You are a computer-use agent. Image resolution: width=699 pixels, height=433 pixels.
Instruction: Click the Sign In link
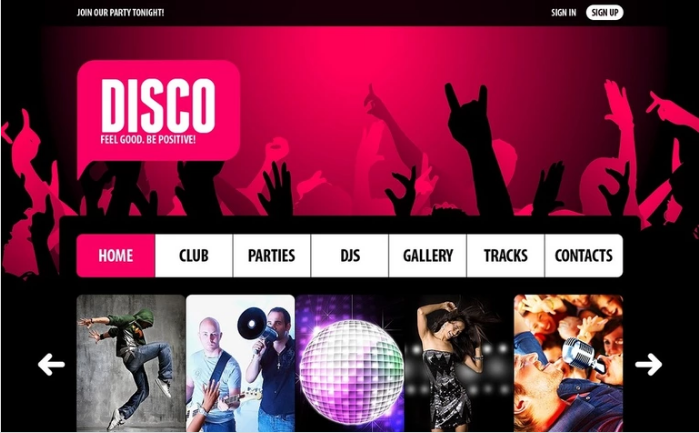coord(563,12)
